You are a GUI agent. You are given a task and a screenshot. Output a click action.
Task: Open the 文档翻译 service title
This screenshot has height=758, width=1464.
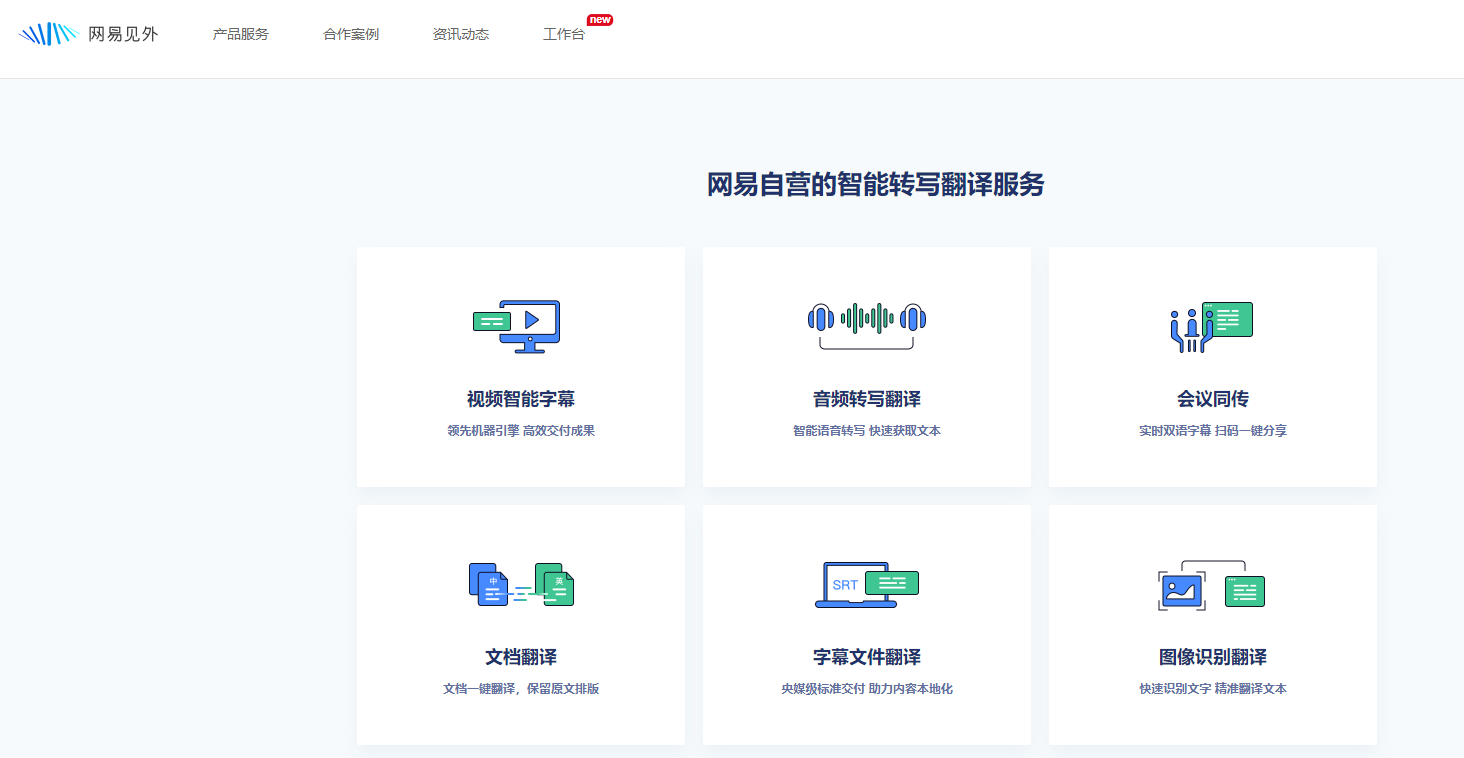[521, 657]
